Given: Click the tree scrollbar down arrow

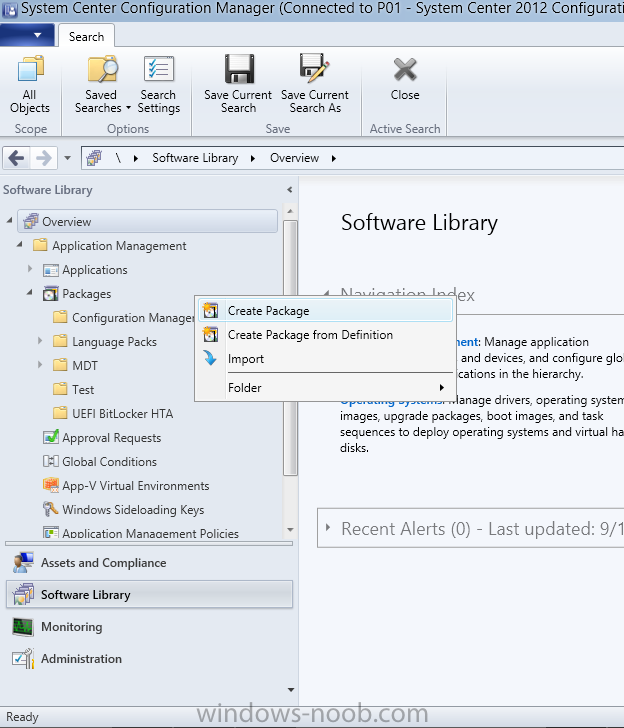Looking at the screenshot, I should (x=290, y=529).
